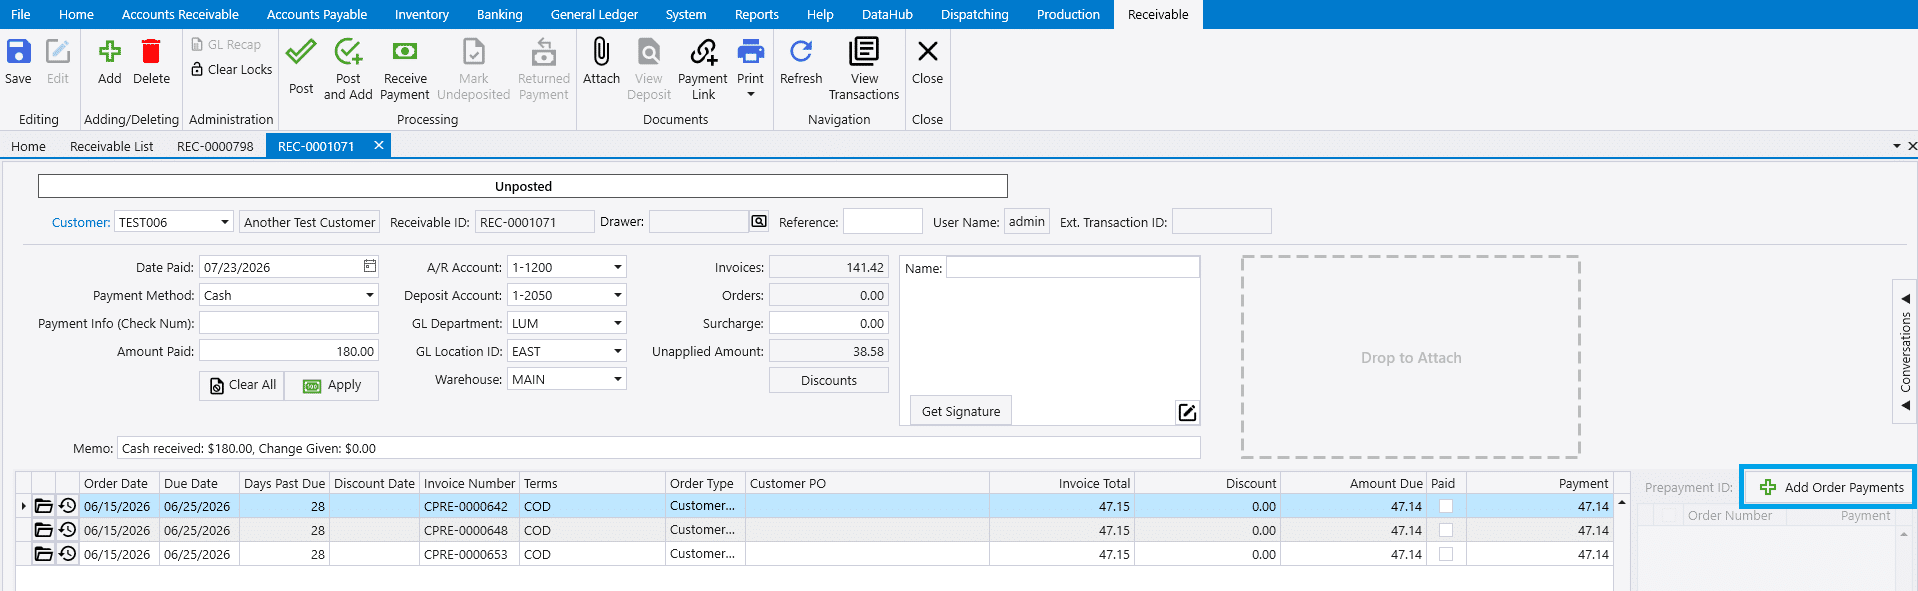Expand the Payment Method dropdown
This screenshot has height=591, width=1918.
(369, 295)
